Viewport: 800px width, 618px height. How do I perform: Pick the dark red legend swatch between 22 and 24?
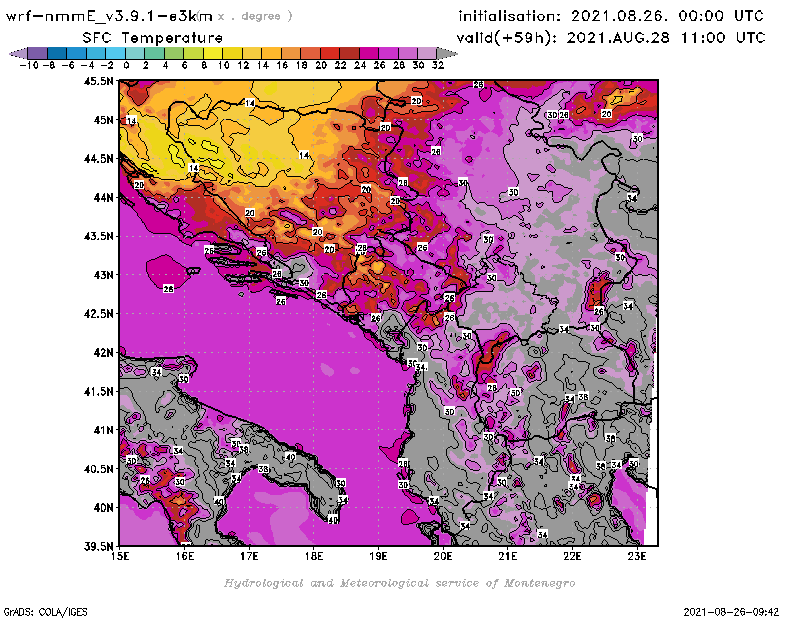pyautogui.click(x=349, y=53)
